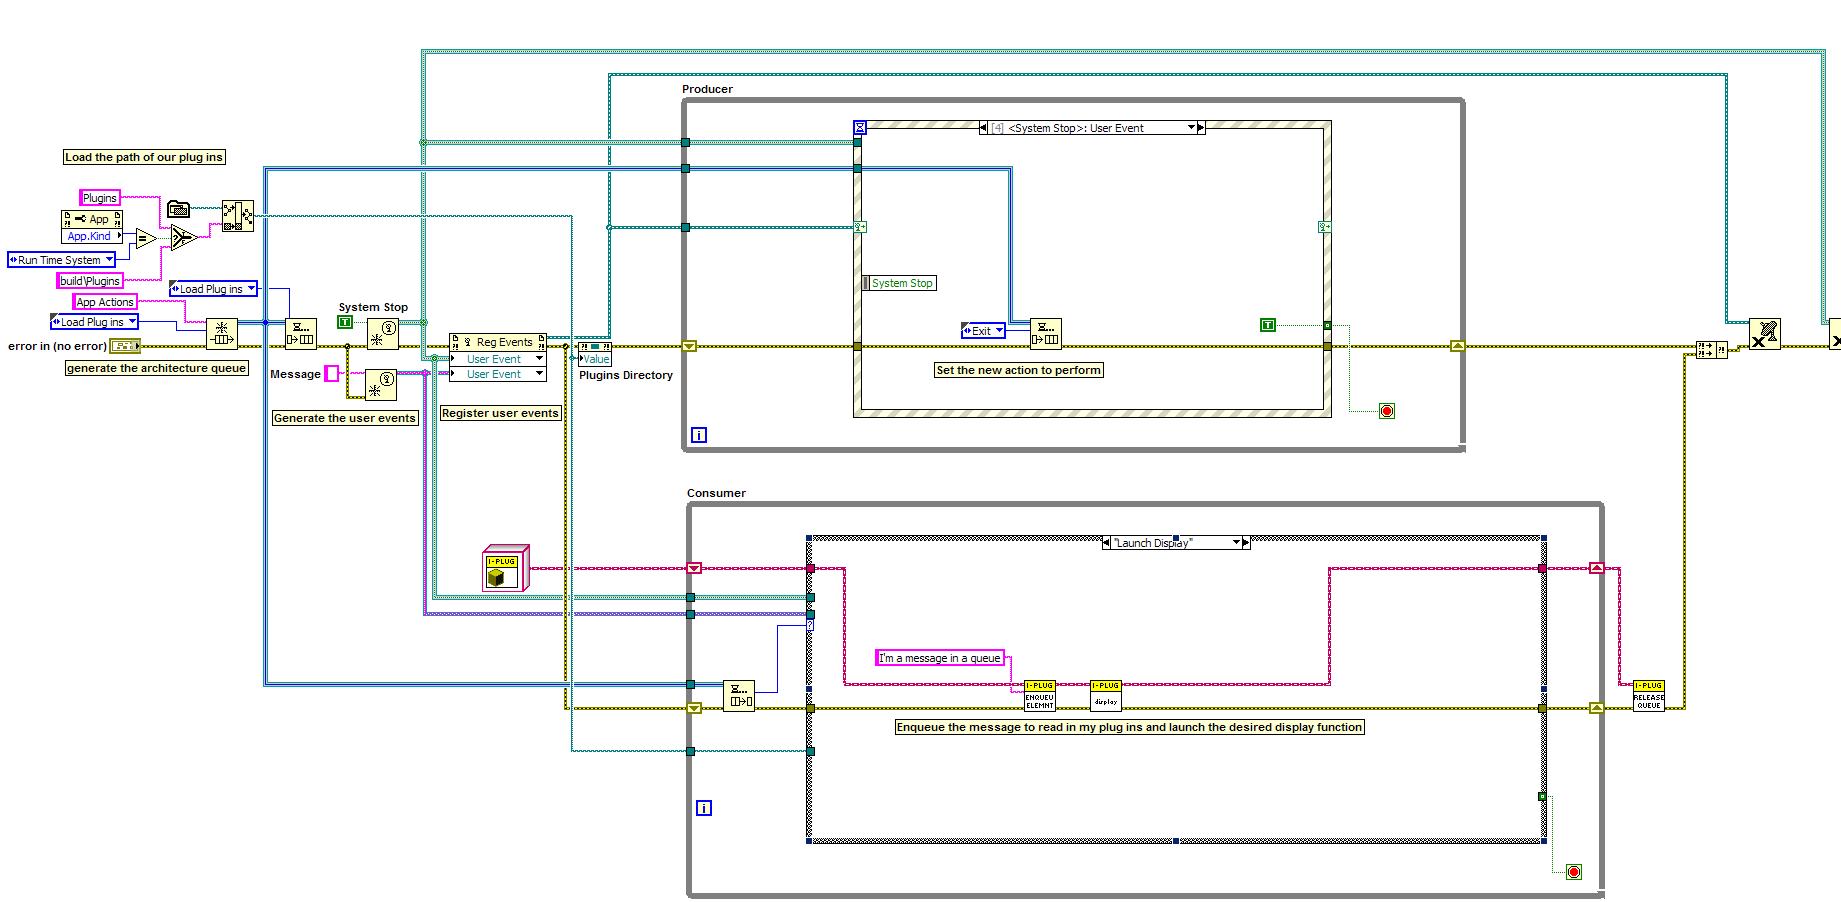The height and width of the screenshot is (902, 1841).
Task: Click the Plugins Directory Value property node
Action: tap(595, 353)
